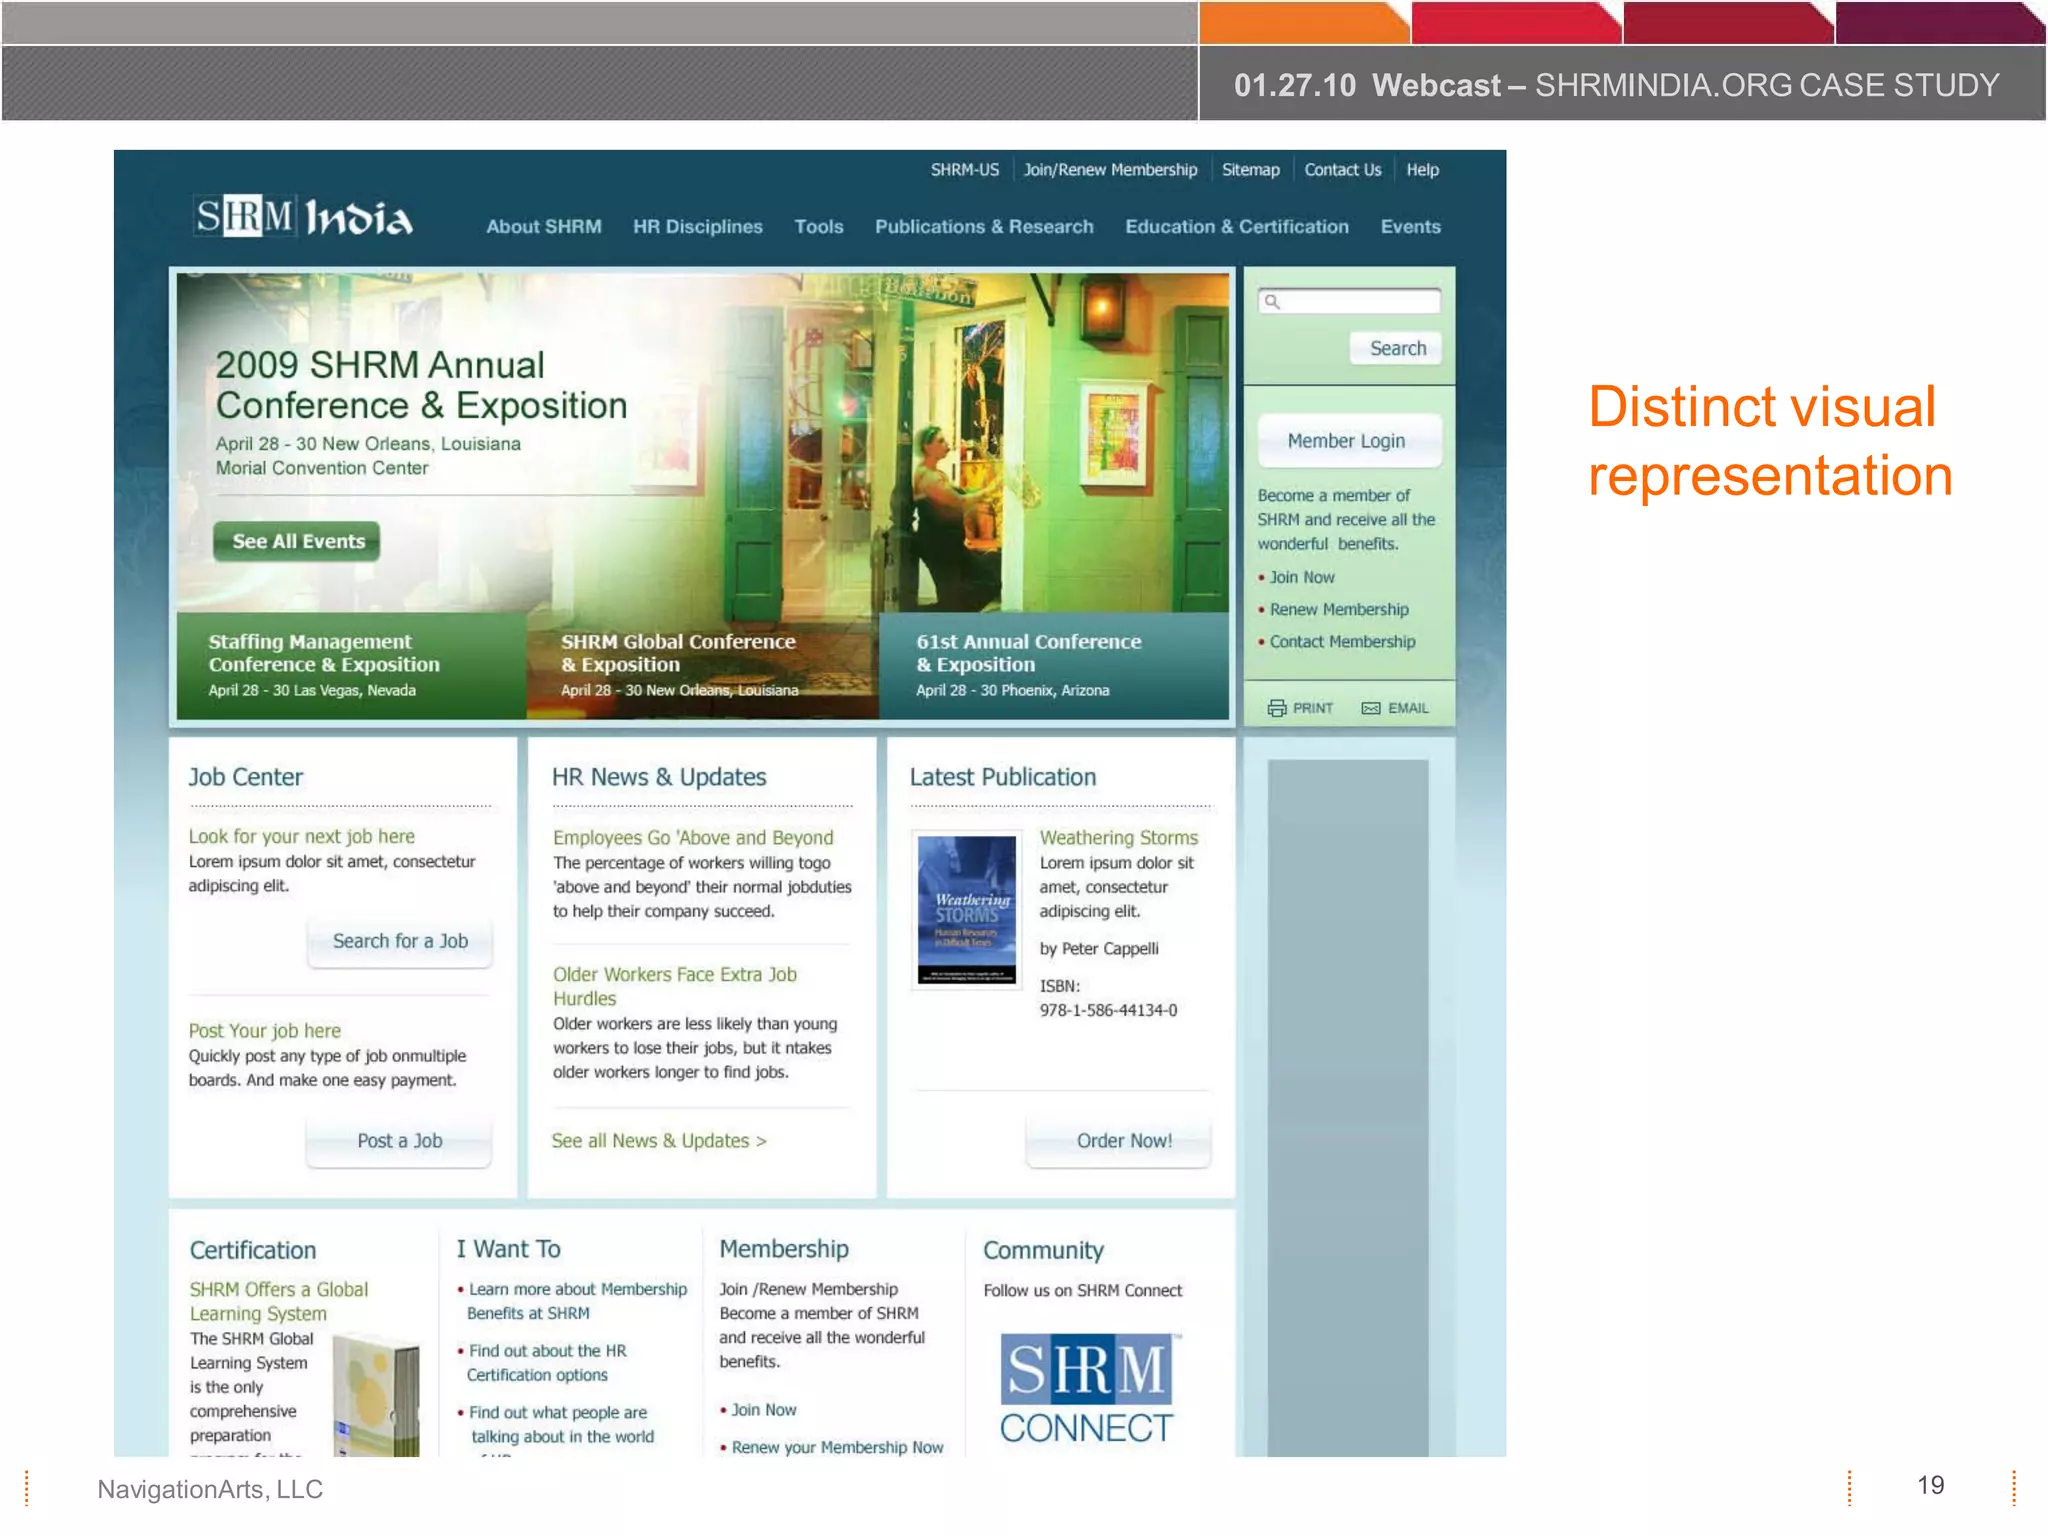Click the magnifier icon in search box
The image size is (2048, 1536).
click(1272, 301)
